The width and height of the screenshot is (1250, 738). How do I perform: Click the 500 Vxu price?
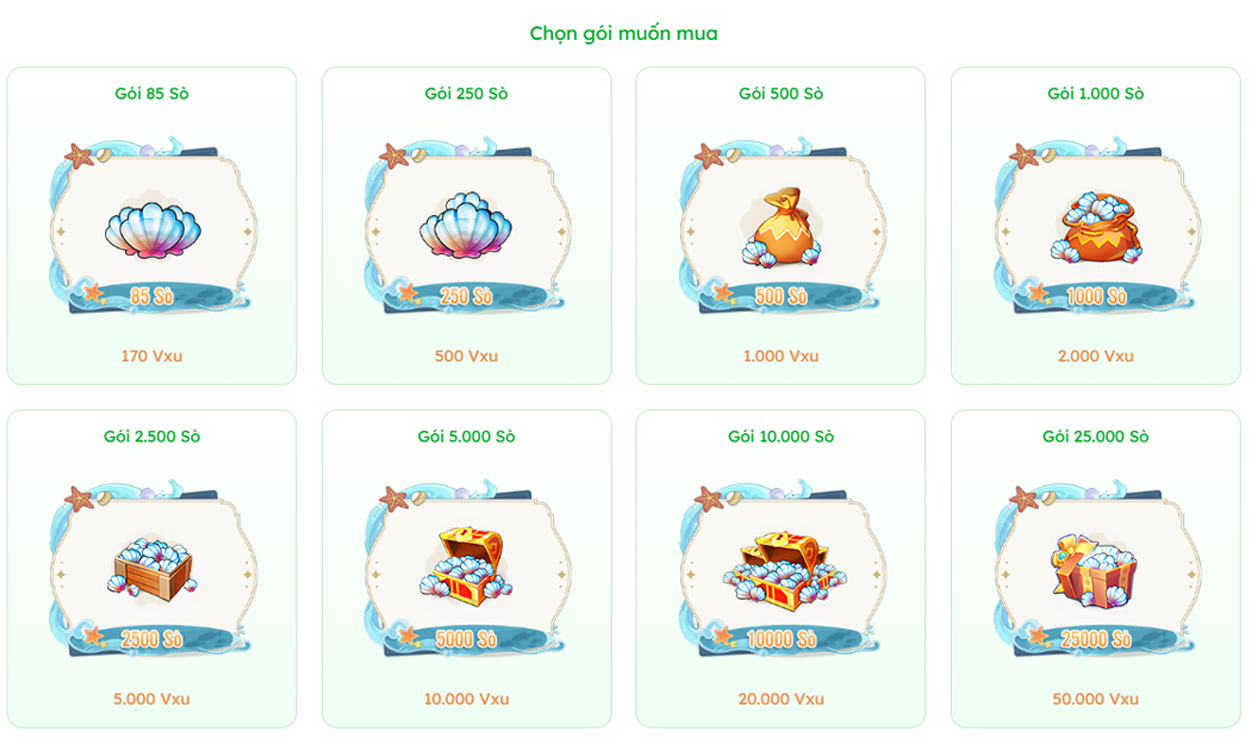tap(466, 356)
